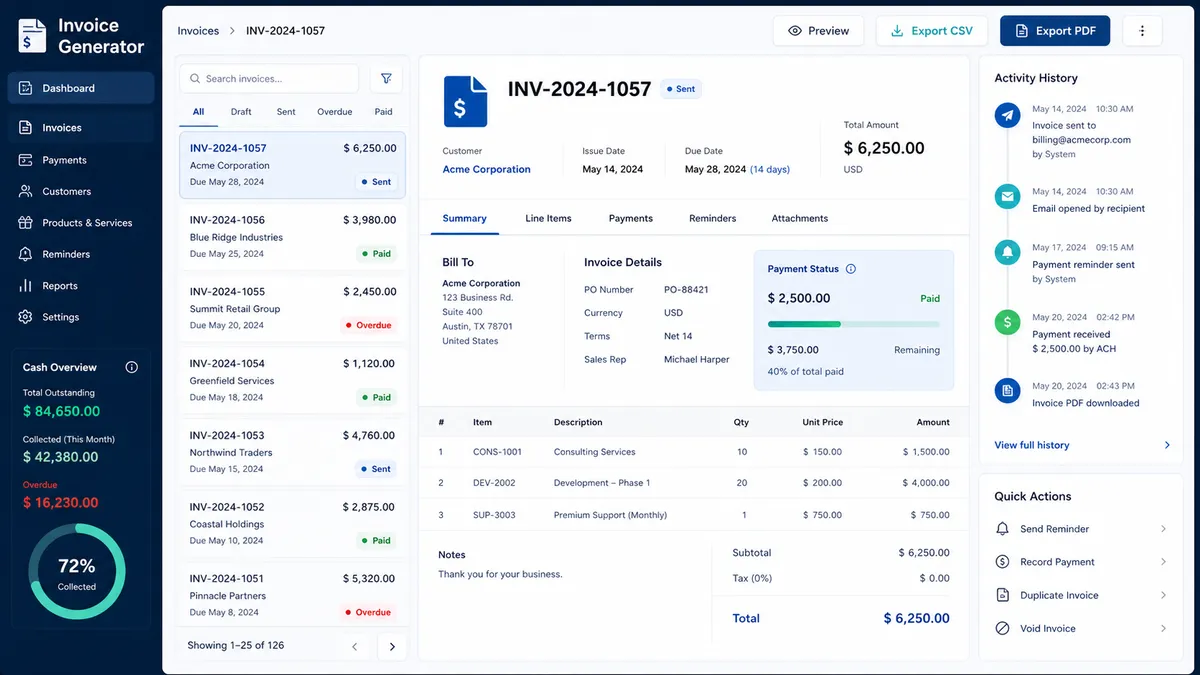The image size is (1200, 675).
Task: Expand the Duplicate Invoice chevron arrow
Action: pos(1164,595)
